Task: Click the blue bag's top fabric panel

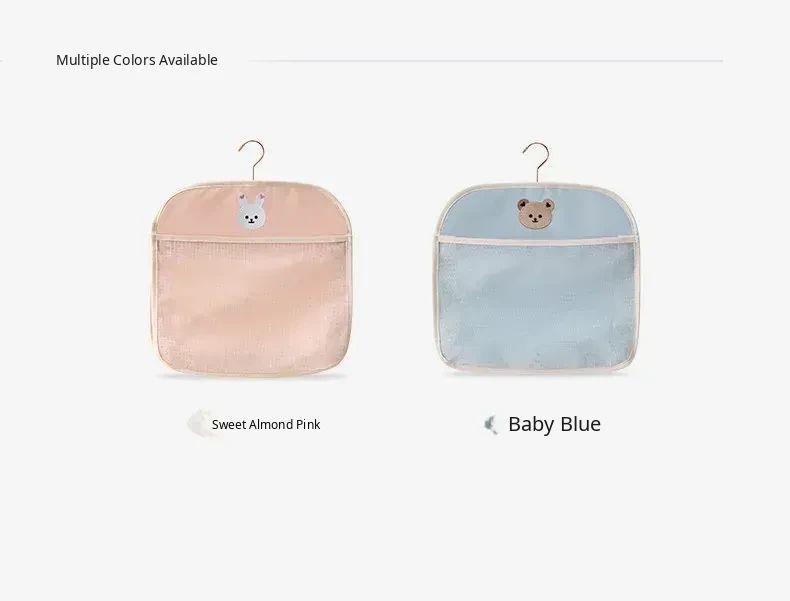Action: pyautogui.click(x=537, y=213)
